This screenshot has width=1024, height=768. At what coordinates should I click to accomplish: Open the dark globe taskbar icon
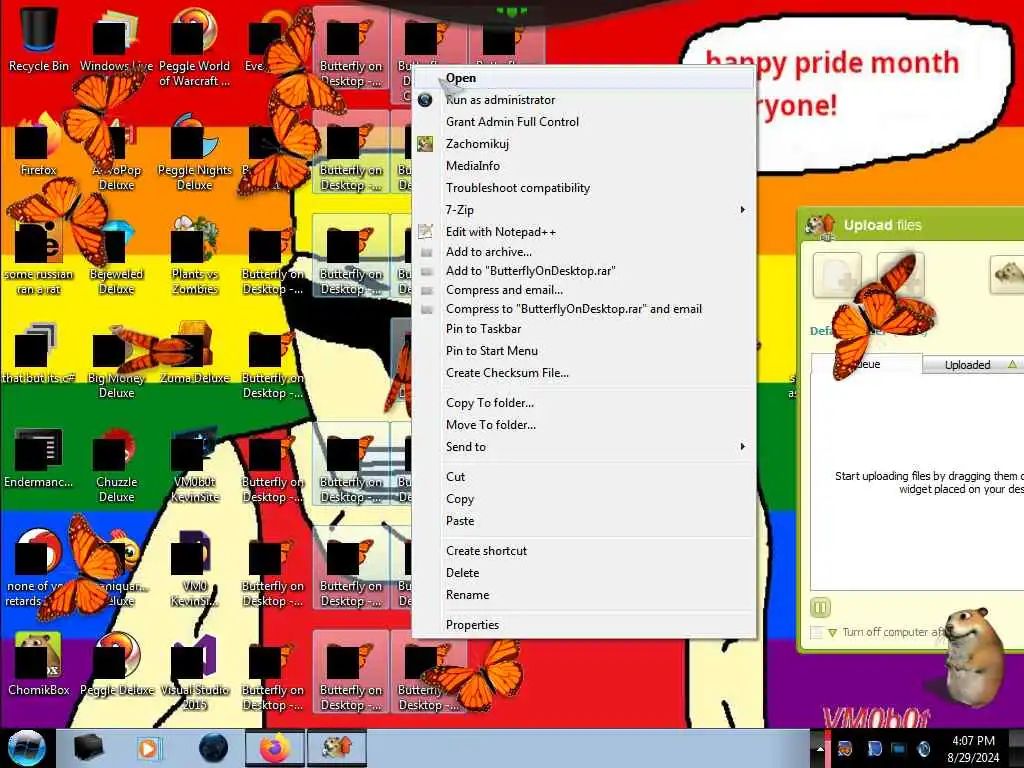coord(213,748)
